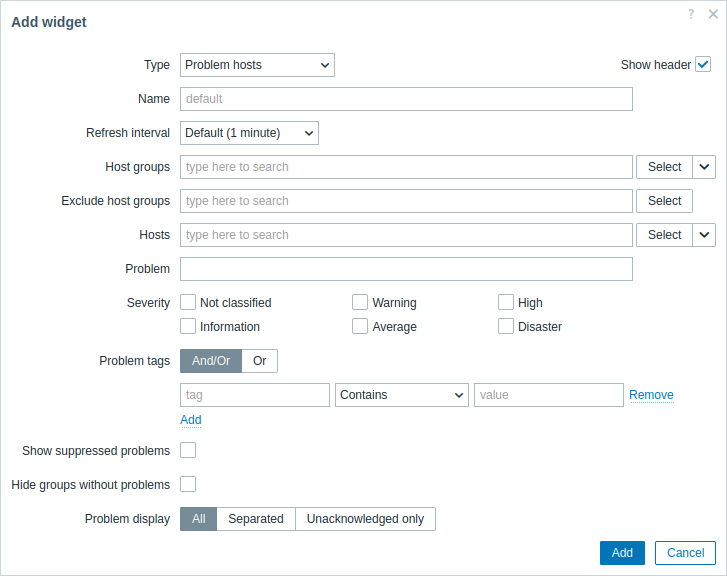Uncheck the Show header checkbox
Screen dimensions: 727x576
pos(703,64)
